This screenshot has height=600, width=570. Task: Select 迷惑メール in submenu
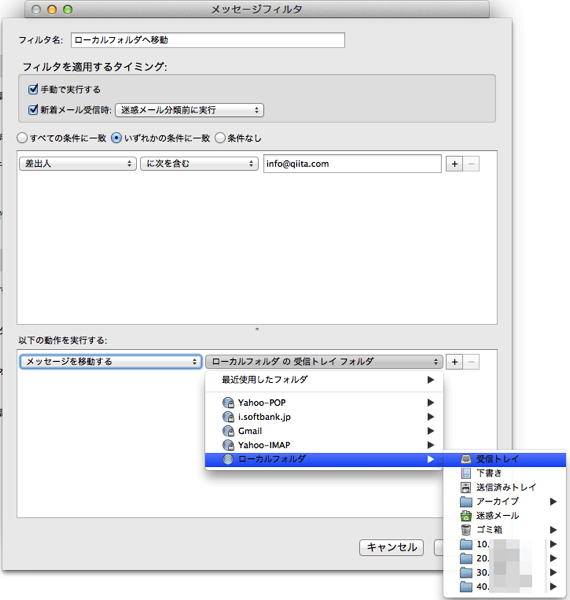pyautogui.click(x=505, y=515)
